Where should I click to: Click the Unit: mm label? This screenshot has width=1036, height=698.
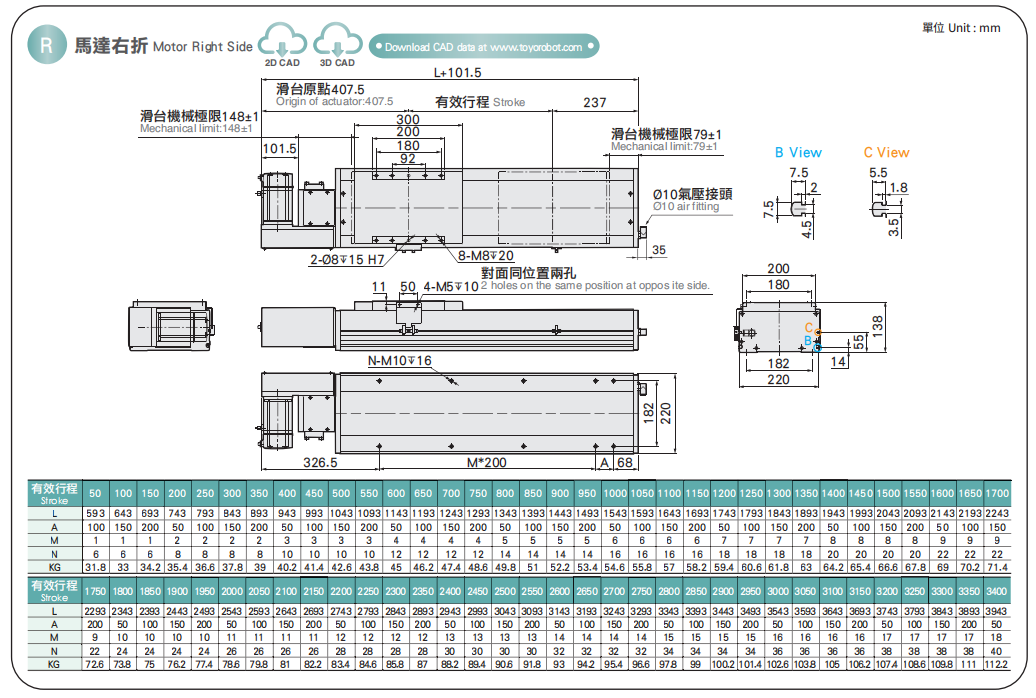961,28
